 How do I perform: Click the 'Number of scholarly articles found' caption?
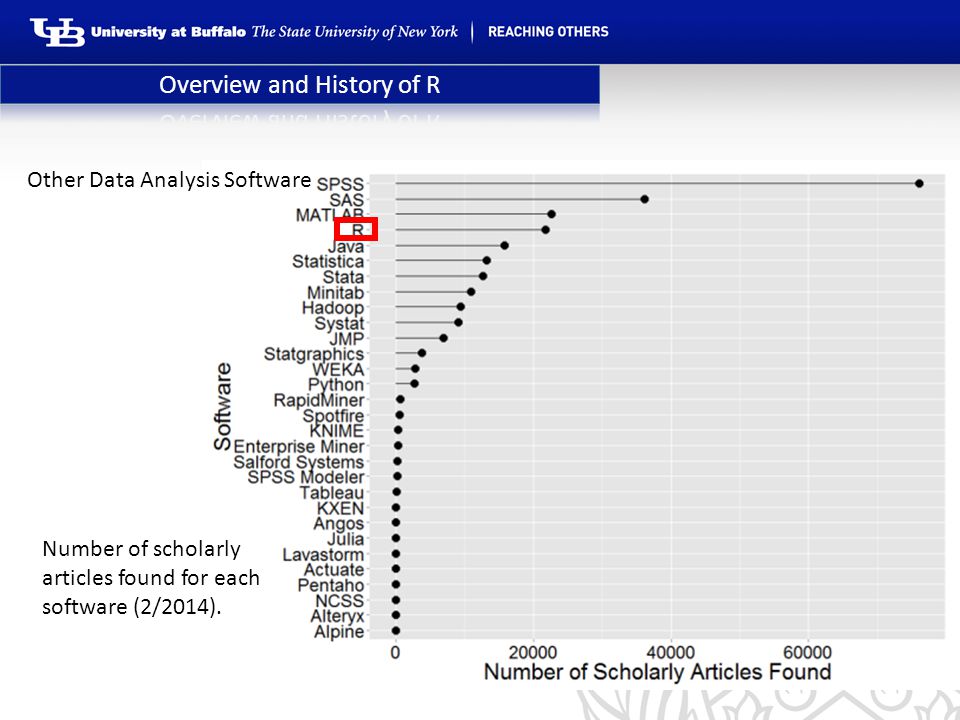(x=151, y=578)
